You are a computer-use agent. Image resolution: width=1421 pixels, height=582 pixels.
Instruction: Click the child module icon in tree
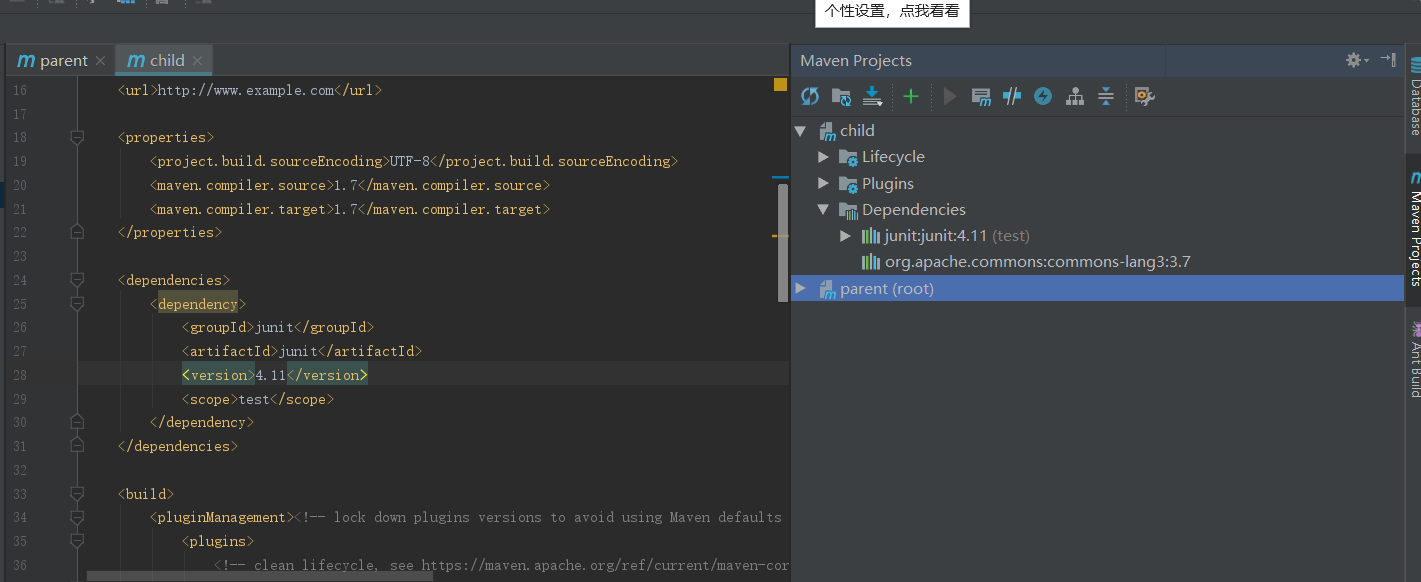pos(828,131)
